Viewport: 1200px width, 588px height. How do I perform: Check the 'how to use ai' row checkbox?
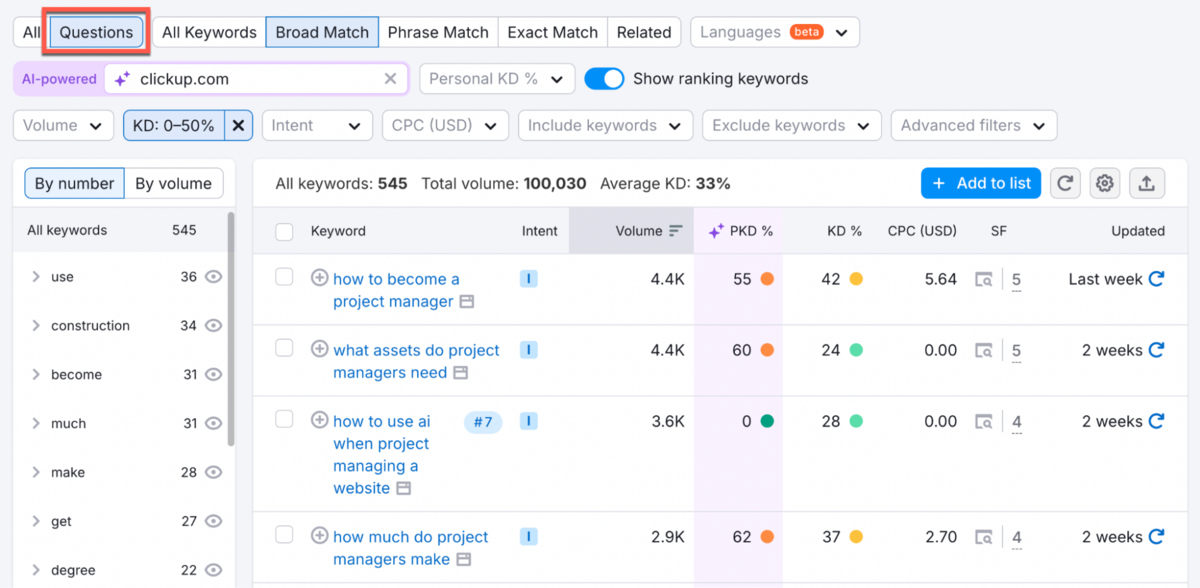[284, 419]
